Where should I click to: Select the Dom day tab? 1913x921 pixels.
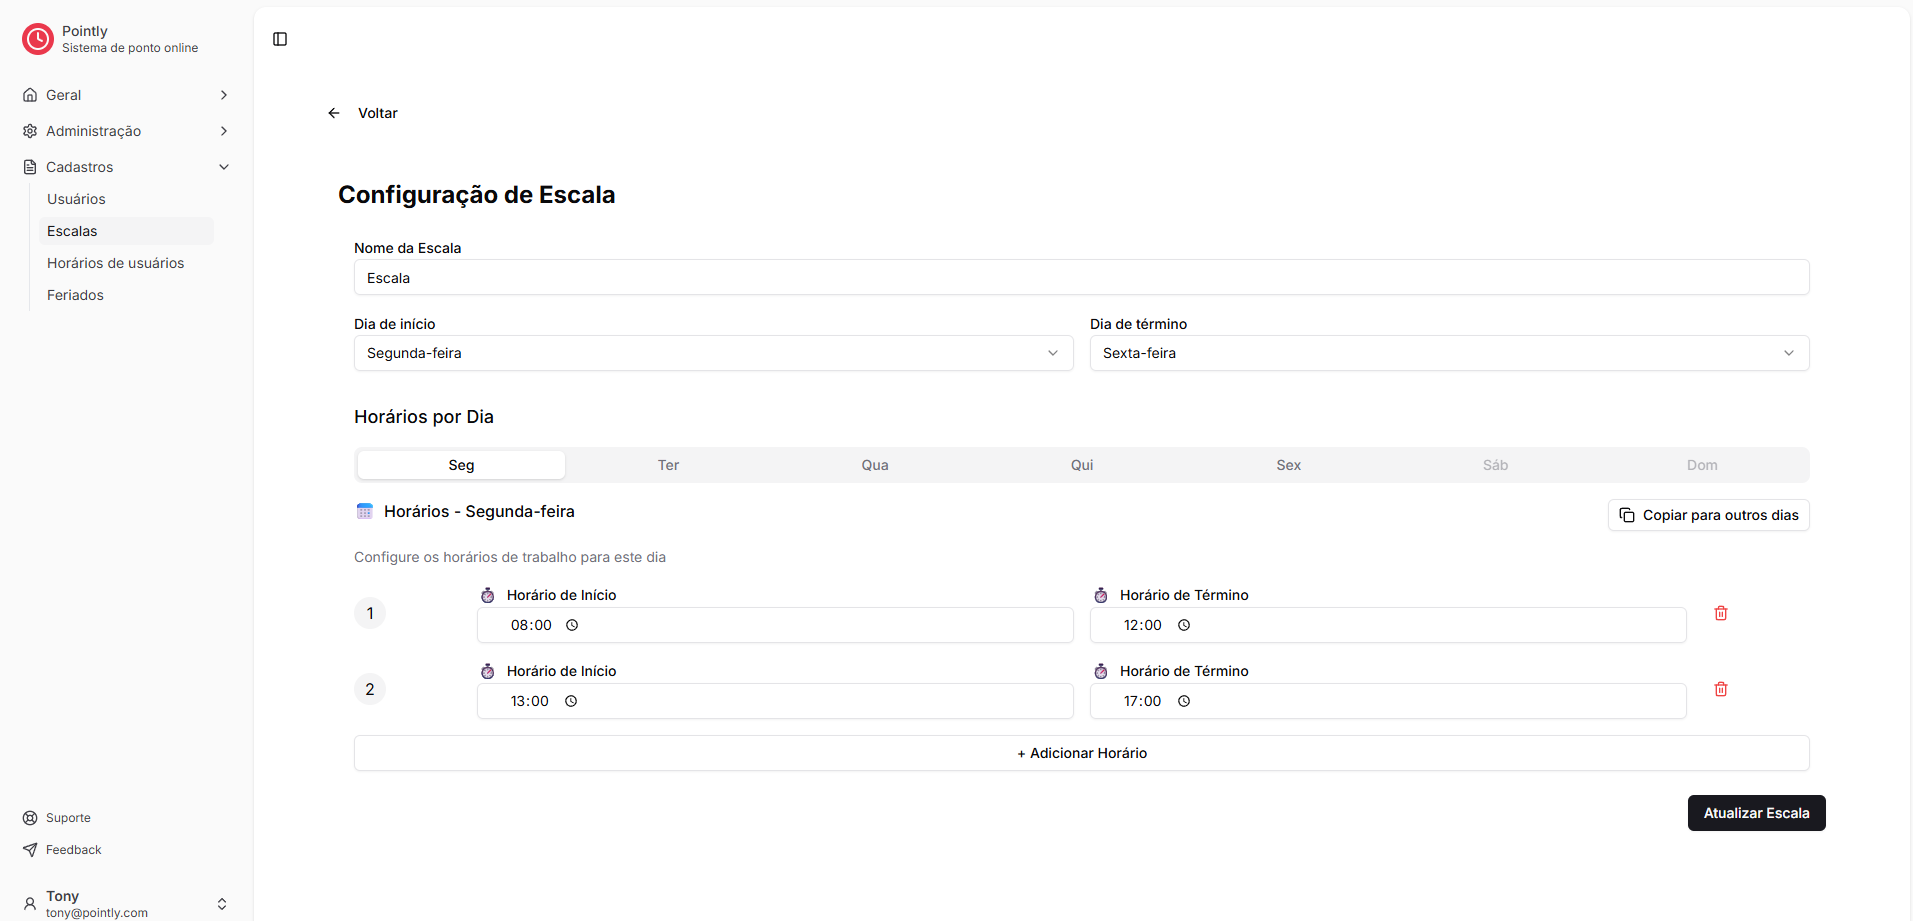click(1701, 464)
